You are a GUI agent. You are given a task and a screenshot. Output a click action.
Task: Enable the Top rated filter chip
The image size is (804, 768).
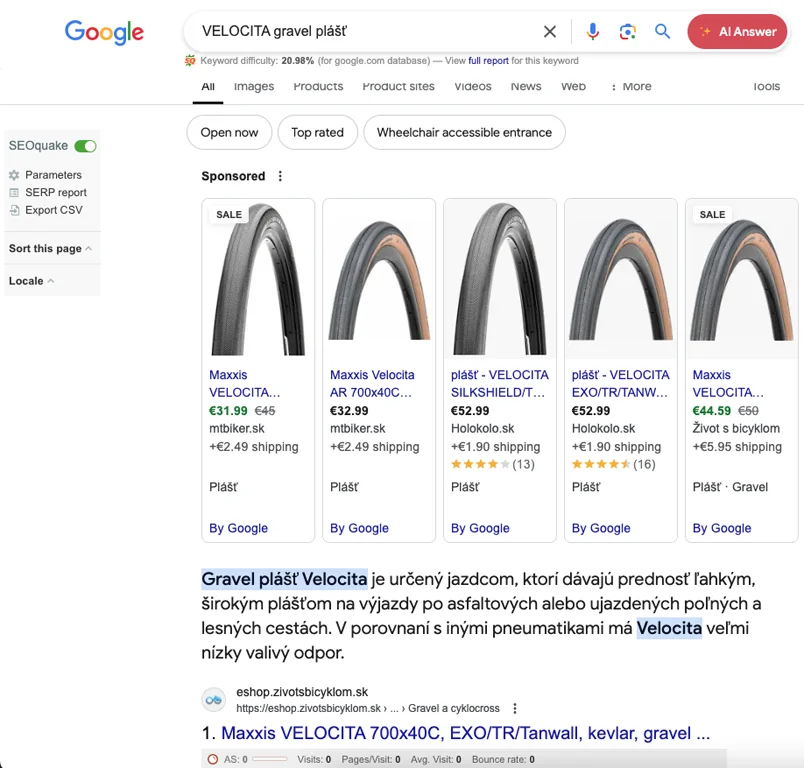[x=317, y=132]
